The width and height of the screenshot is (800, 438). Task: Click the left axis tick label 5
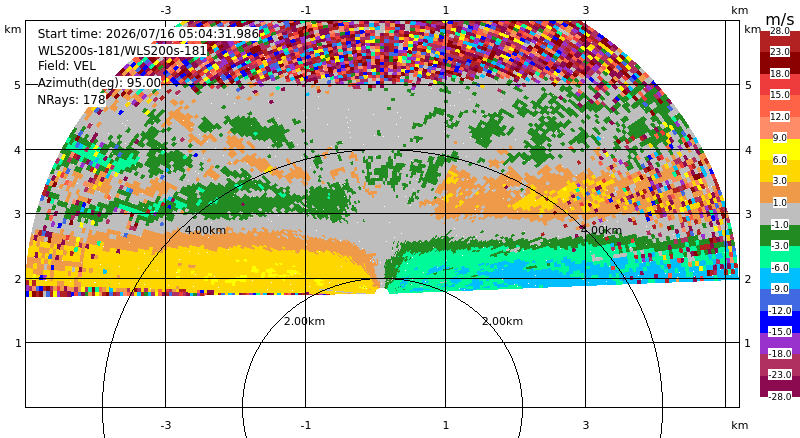pos(18,85)
